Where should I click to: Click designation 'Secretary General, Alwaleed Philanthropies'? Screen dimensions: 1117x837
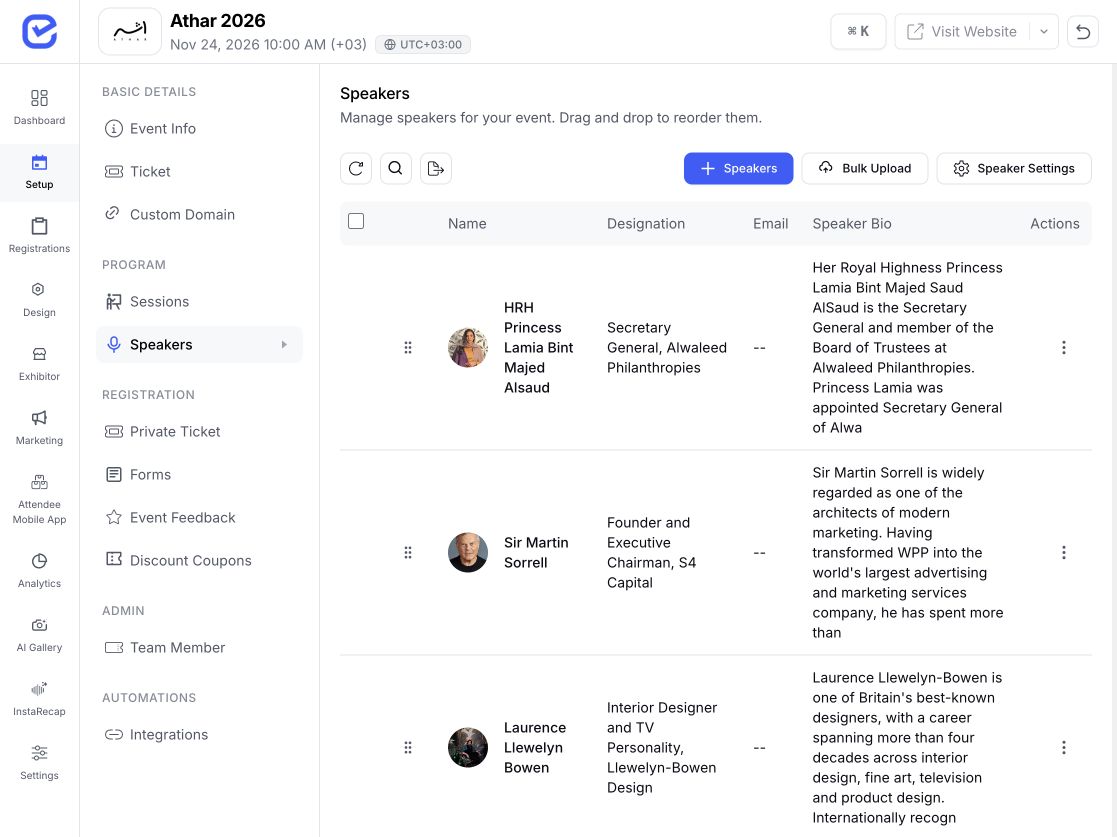[x=667, y=348]
